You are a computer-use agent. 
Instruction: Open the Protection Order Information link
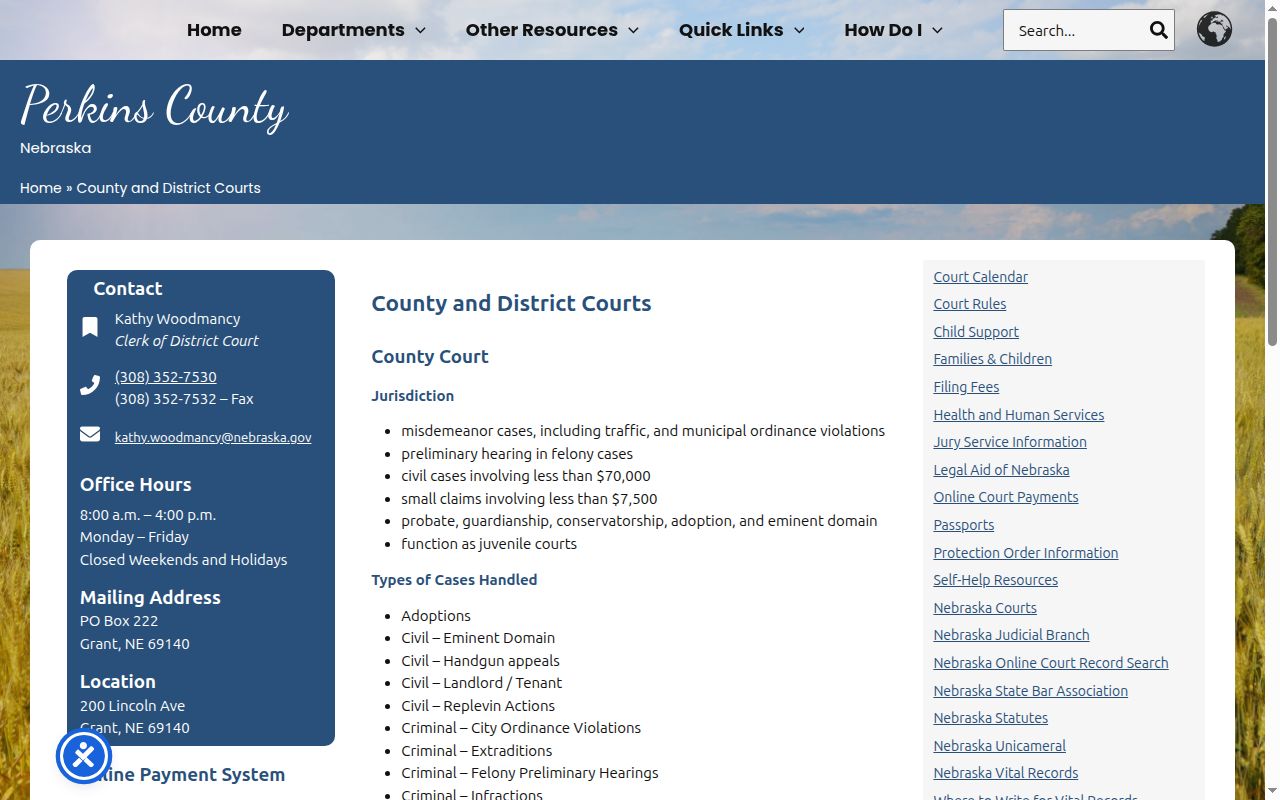(x=1026, y=553)
